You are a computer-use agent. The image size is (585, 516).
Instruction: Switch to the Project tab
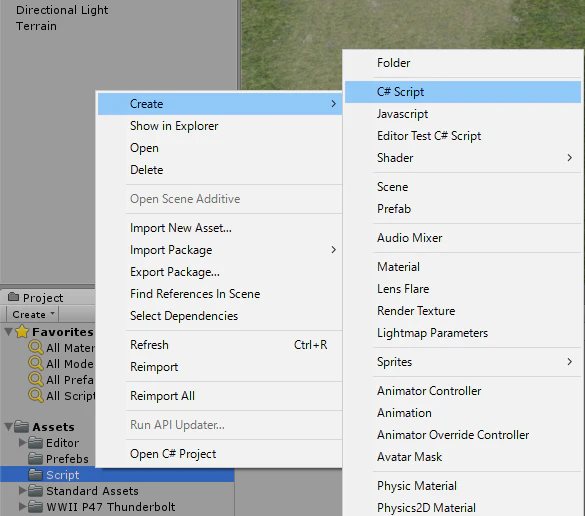pos(43,298)
